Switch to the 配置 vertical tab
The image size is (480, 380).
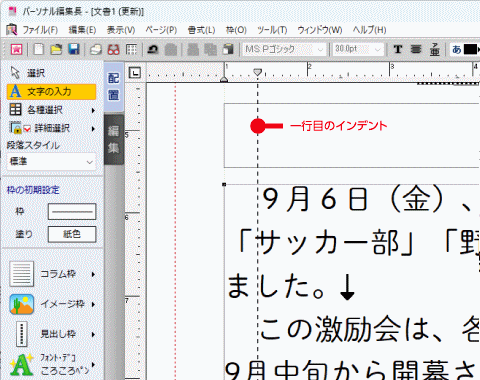(x=114, y=87)
